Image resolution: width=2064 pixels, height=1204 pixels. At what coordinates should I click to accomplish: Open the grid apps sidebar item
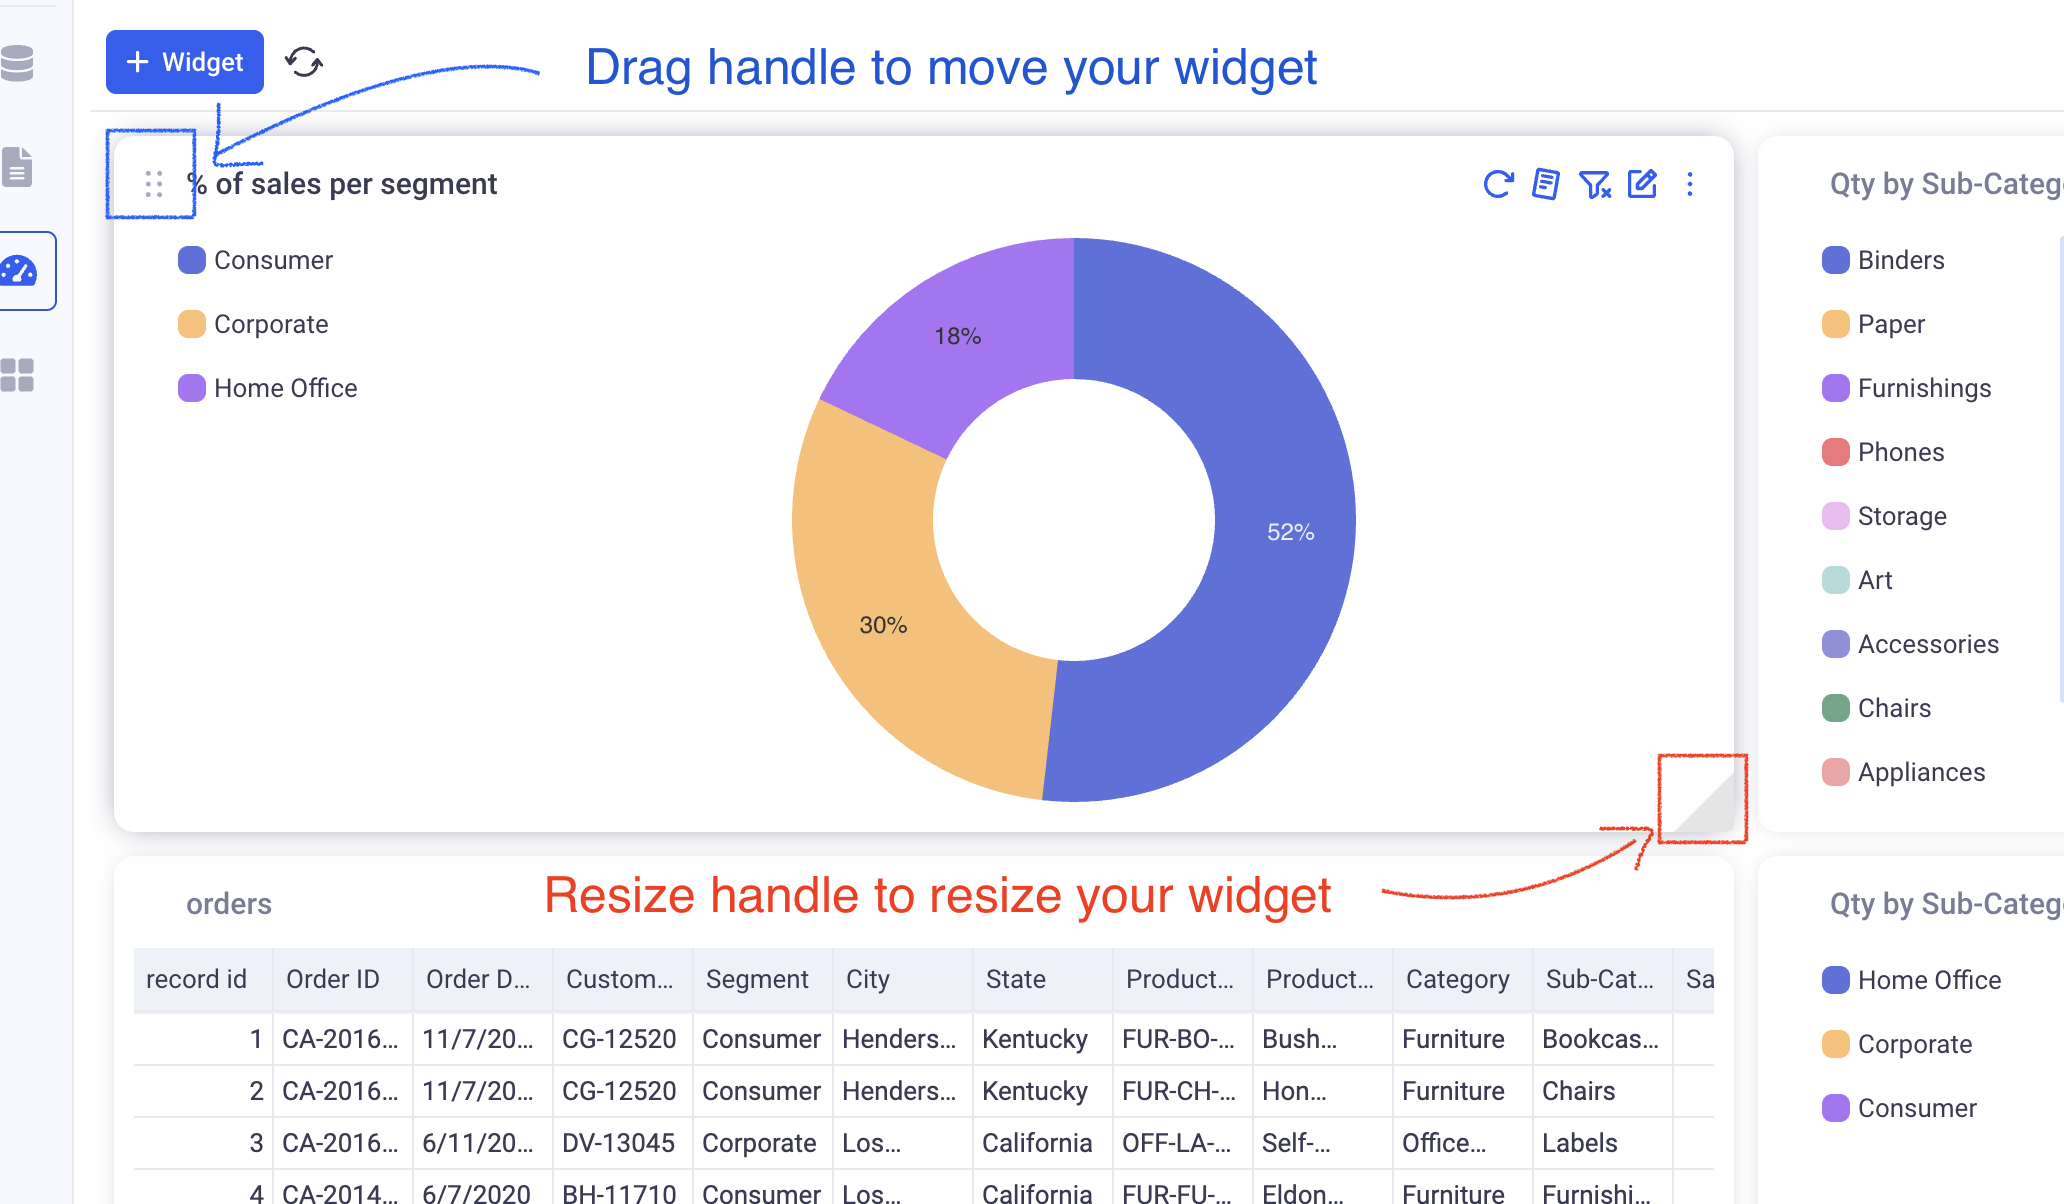[x=18, y=375]
